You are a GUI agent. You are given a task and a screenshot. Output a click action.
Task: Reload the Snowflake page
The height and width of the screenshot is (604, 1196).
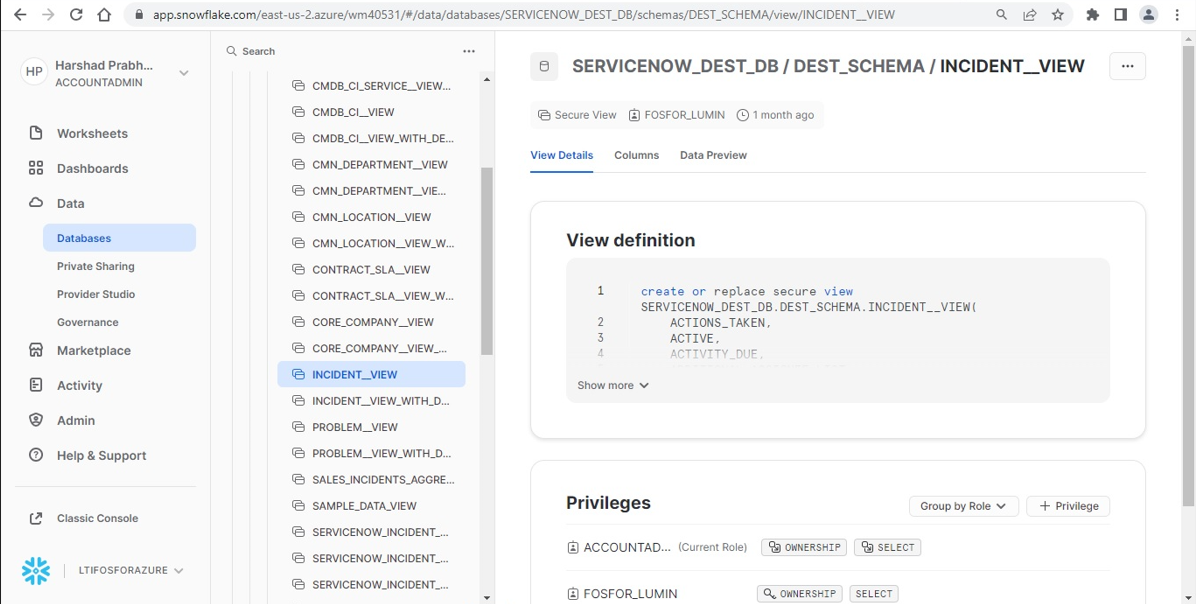pyautogui.click(x=76, y=14)
